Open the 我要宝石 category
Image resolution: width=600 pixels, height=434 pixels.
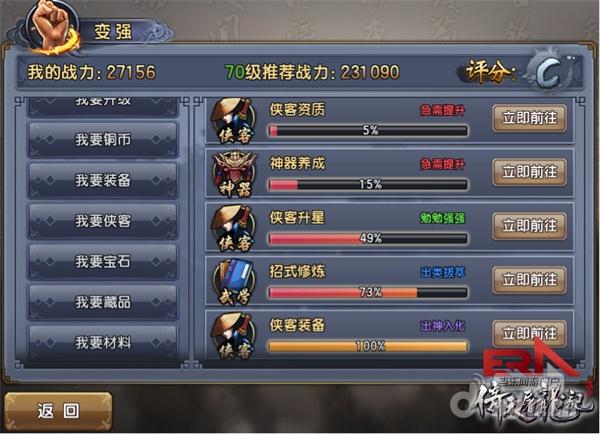pyautogui.click(x=103, y=262)
